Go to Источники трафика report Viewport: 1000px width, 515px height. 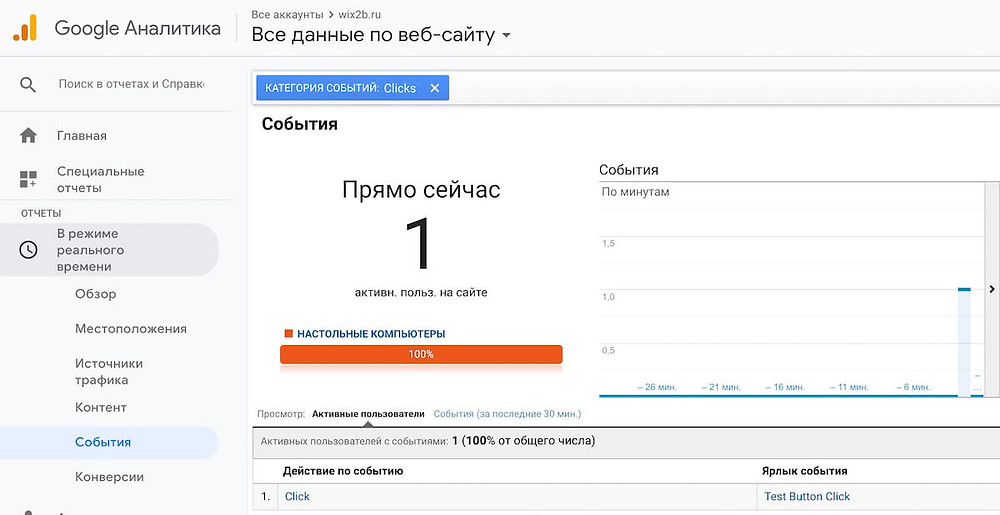(x=109, y=371)
